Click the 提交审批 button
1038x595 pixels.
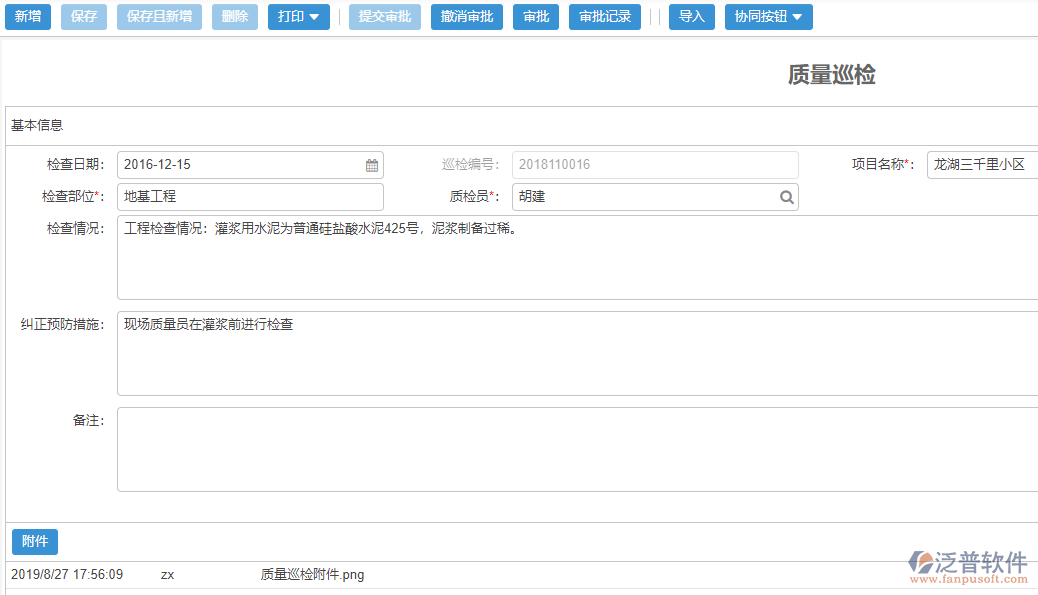385,17
